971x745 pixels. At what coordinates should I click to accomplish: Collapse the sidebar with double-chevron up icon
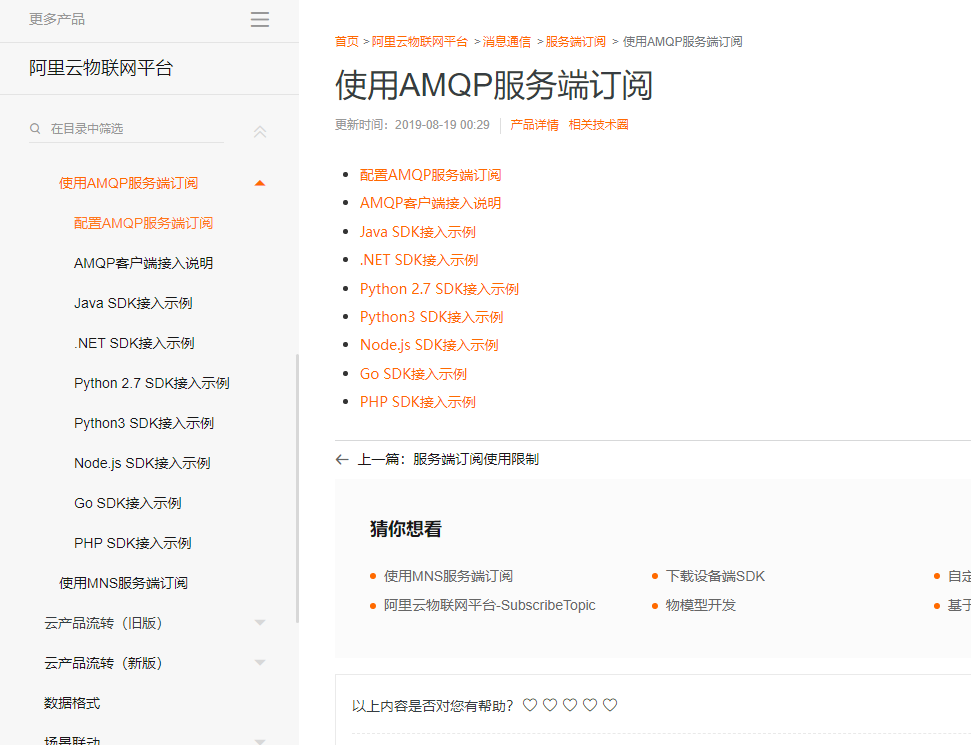click(260, 131)
